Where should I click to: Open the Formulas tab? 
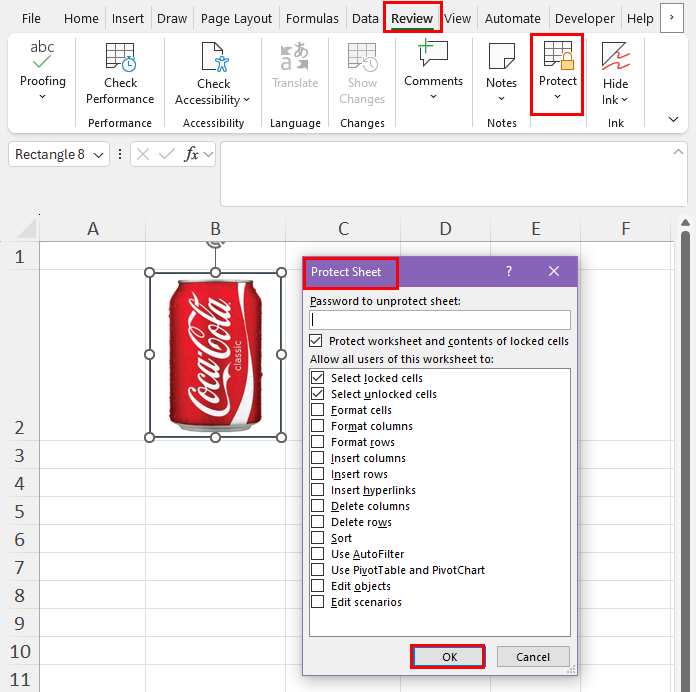click(x=312, y=18)
